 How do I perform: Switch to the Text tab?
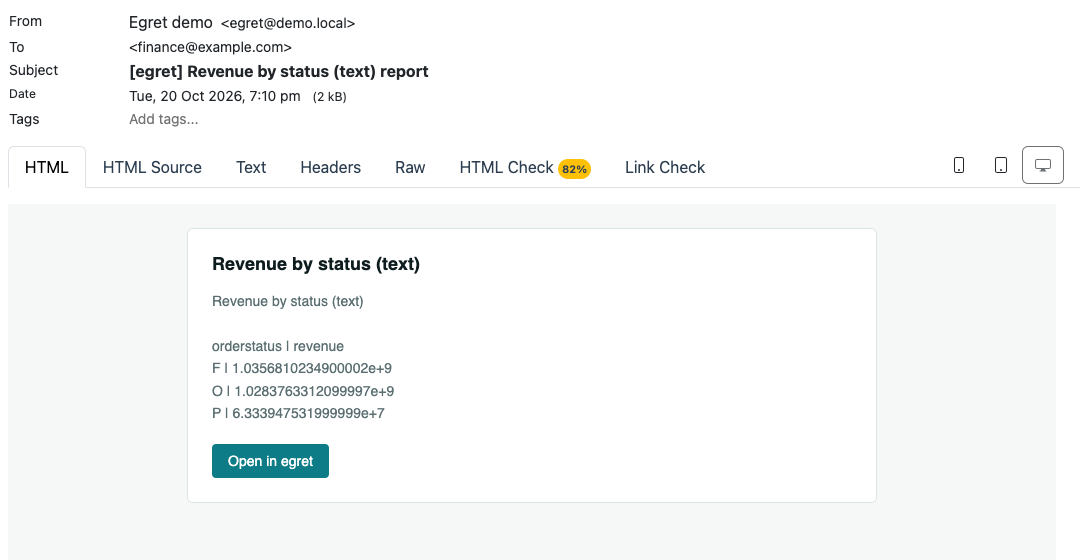pos(251,167)
